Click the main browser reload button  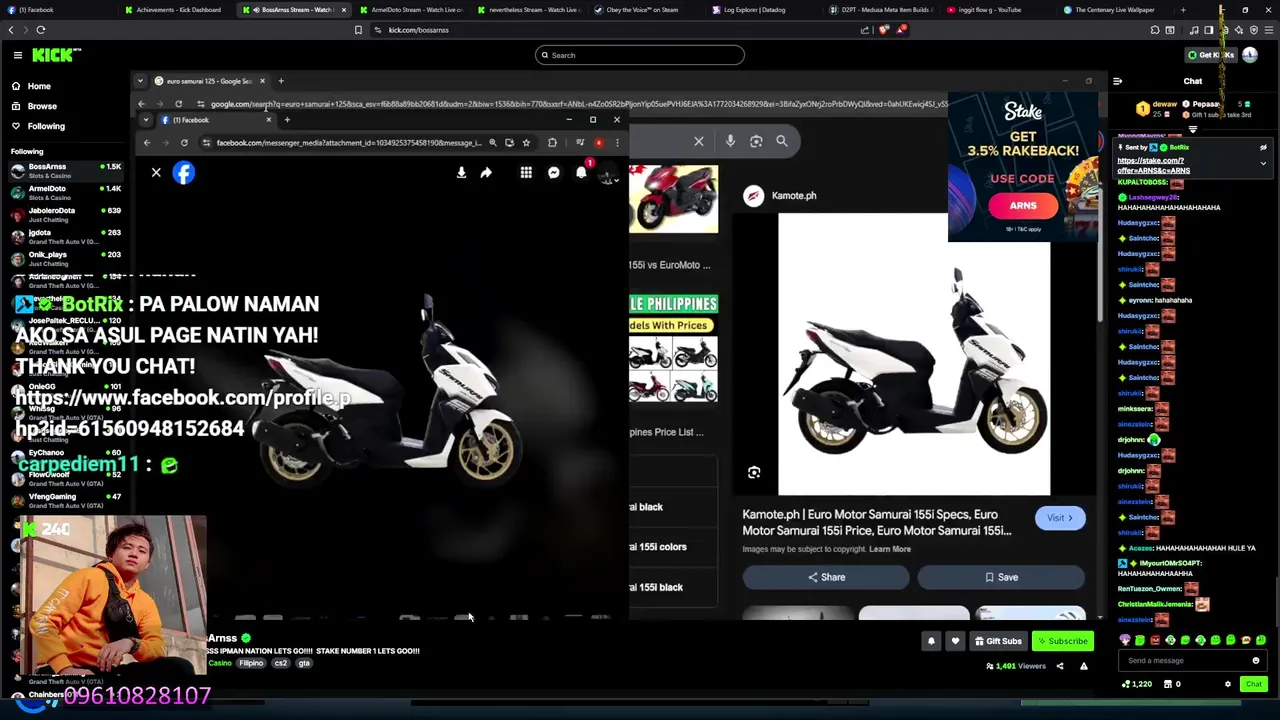(x=41, y=30)
